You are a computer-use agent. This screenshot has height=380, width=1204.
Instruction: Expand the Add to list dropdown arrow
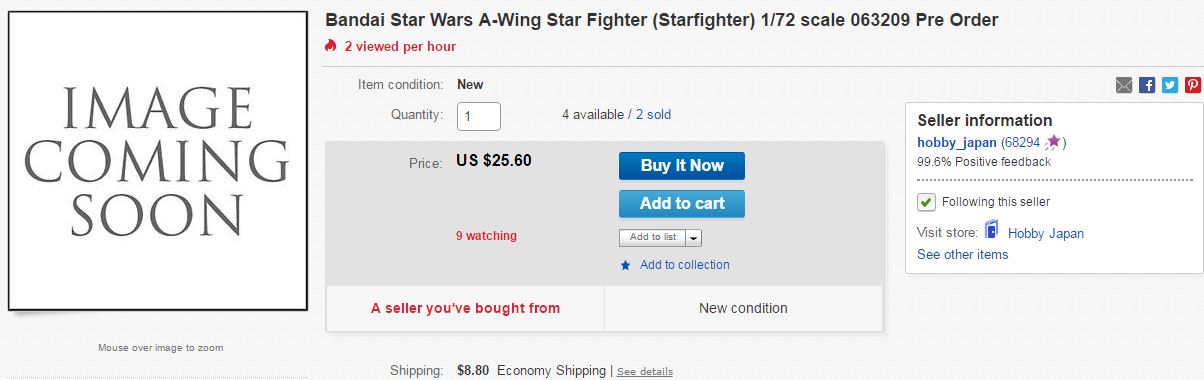(x=694, y=237)
